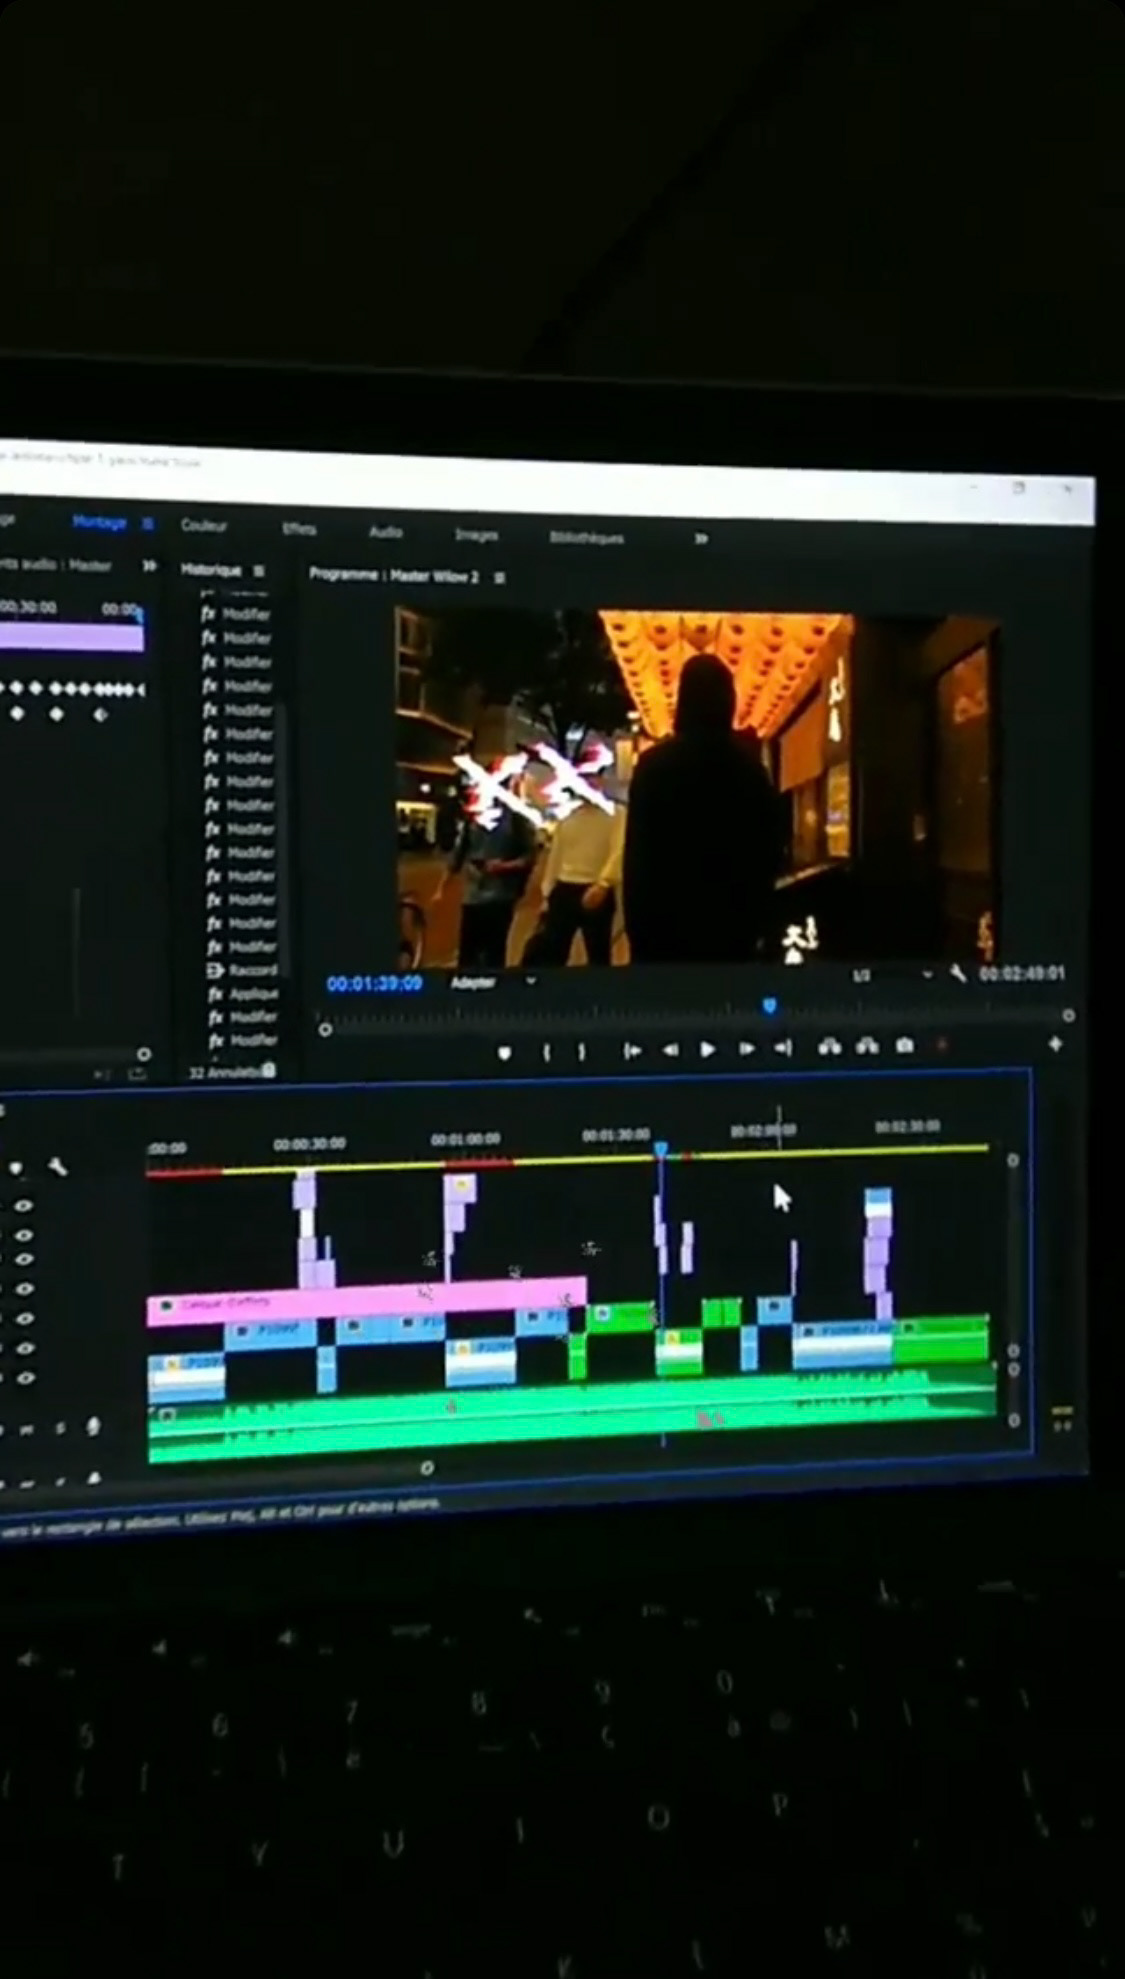Image resolution: width=1125 pixels, height=1979 pixels.
Task: Step back one frame
Action: (x=670, y=1049)
